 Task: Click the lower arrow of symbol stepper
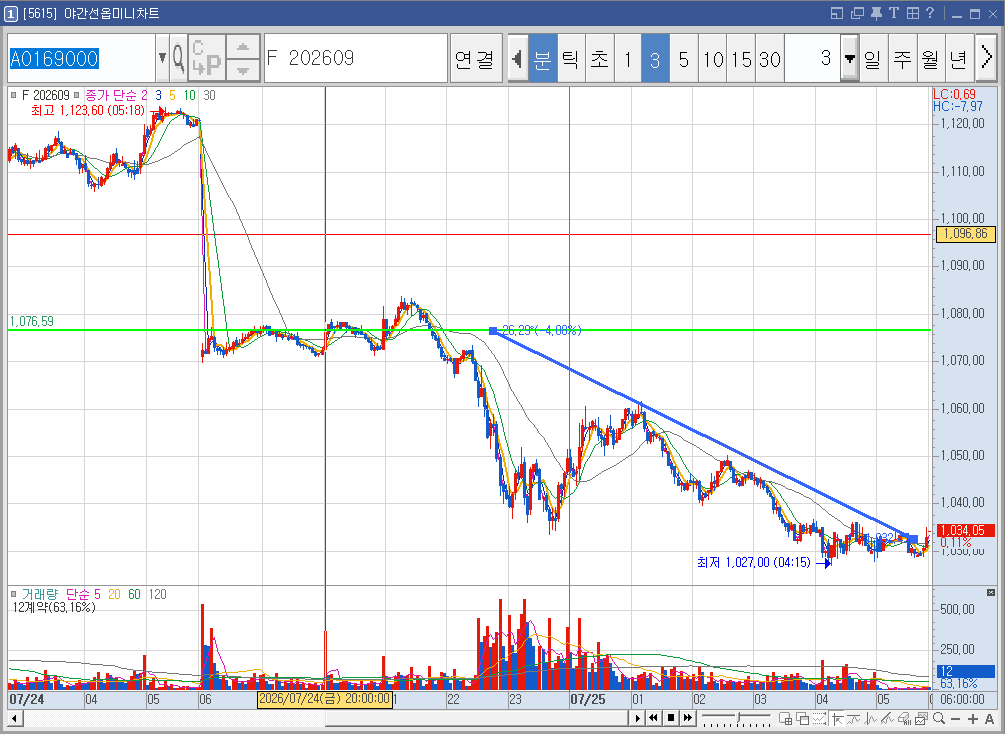click(243, 70)
